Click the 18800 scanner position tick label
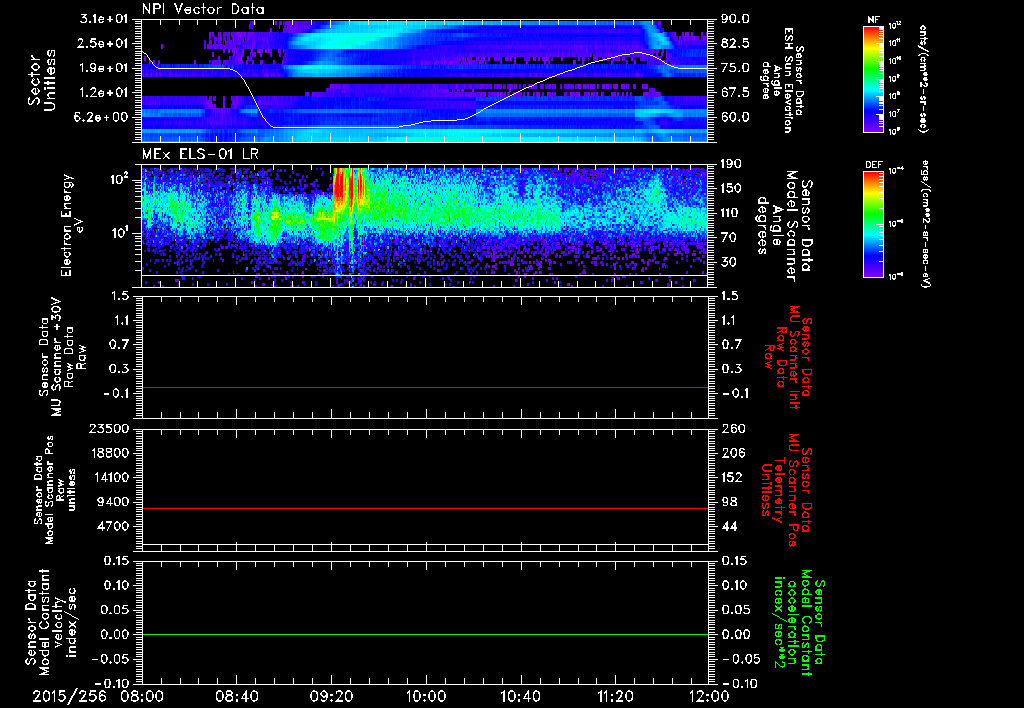The image size is (1024, 708). pos(110,453)
